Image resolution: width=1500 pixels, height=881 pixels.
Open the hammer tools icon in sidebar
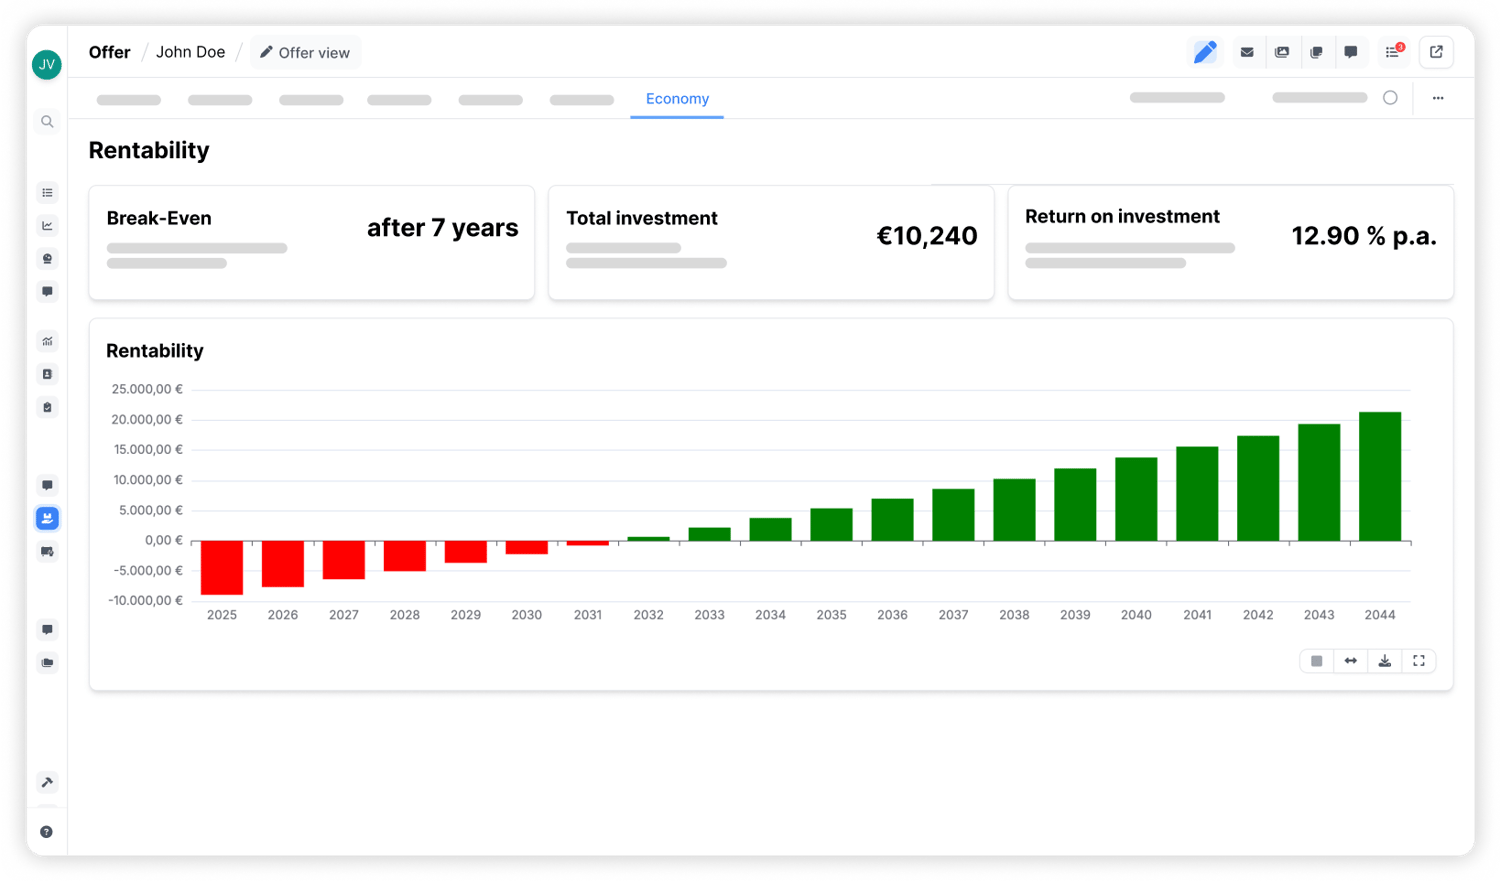coord(47,782)
